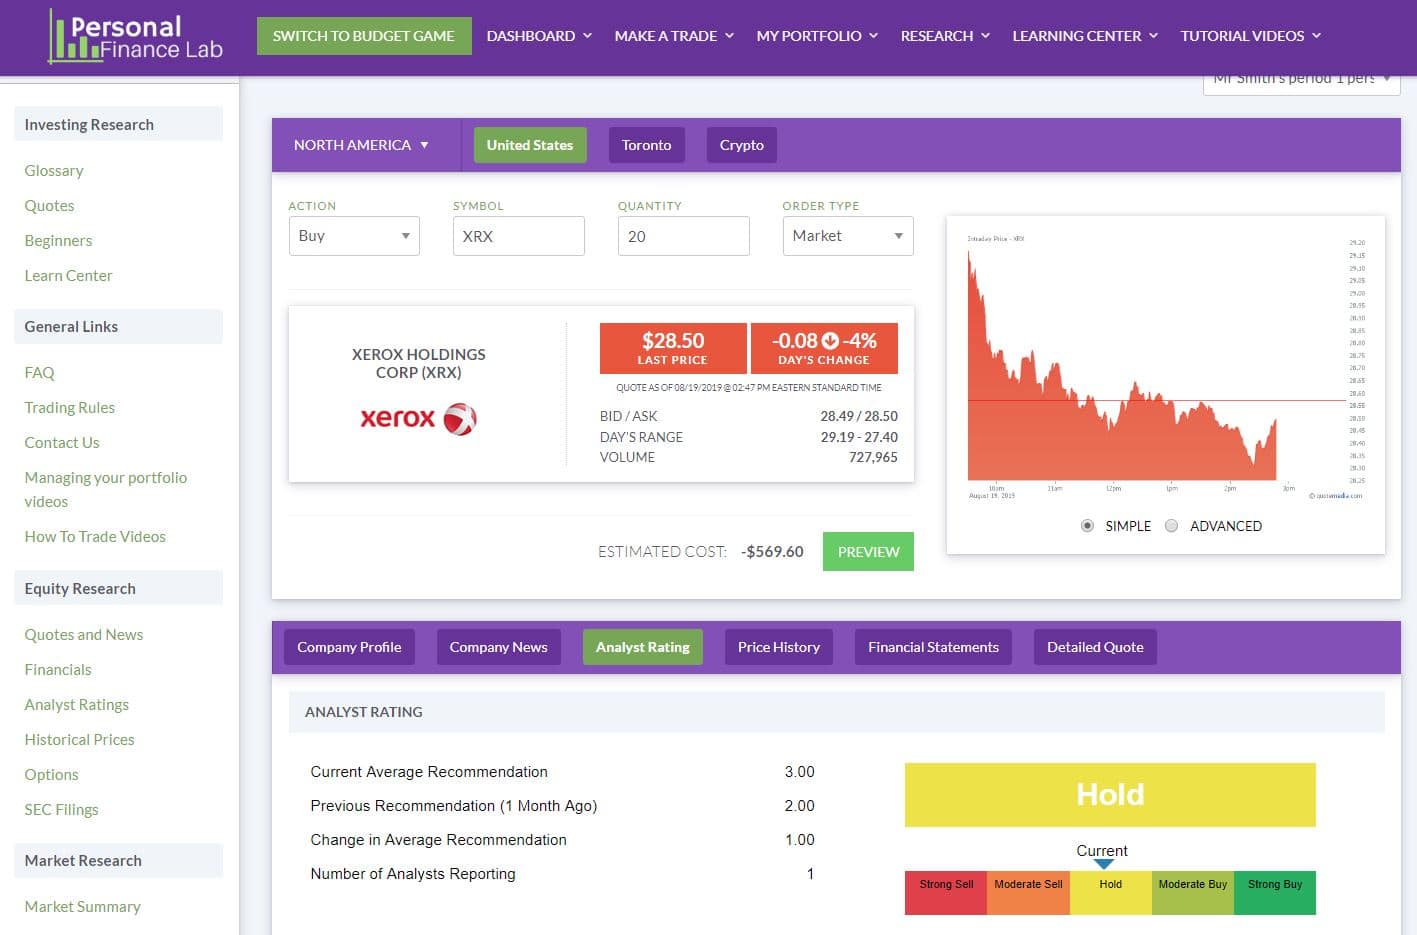Image resolution: width=1417 pixels, height=935 pixels.
Task: Click the Quantity input field showing 20
Action: [683, 236]
